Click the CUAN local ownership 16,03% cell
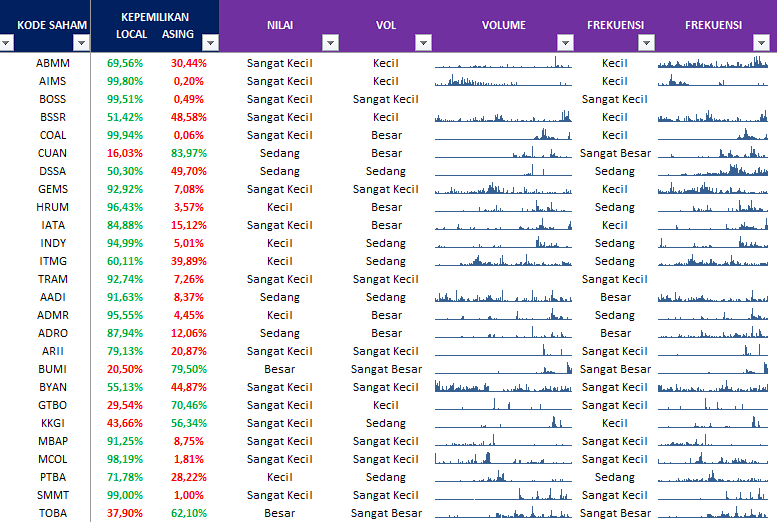The image size is (777, 522). (x=125, y=153)
